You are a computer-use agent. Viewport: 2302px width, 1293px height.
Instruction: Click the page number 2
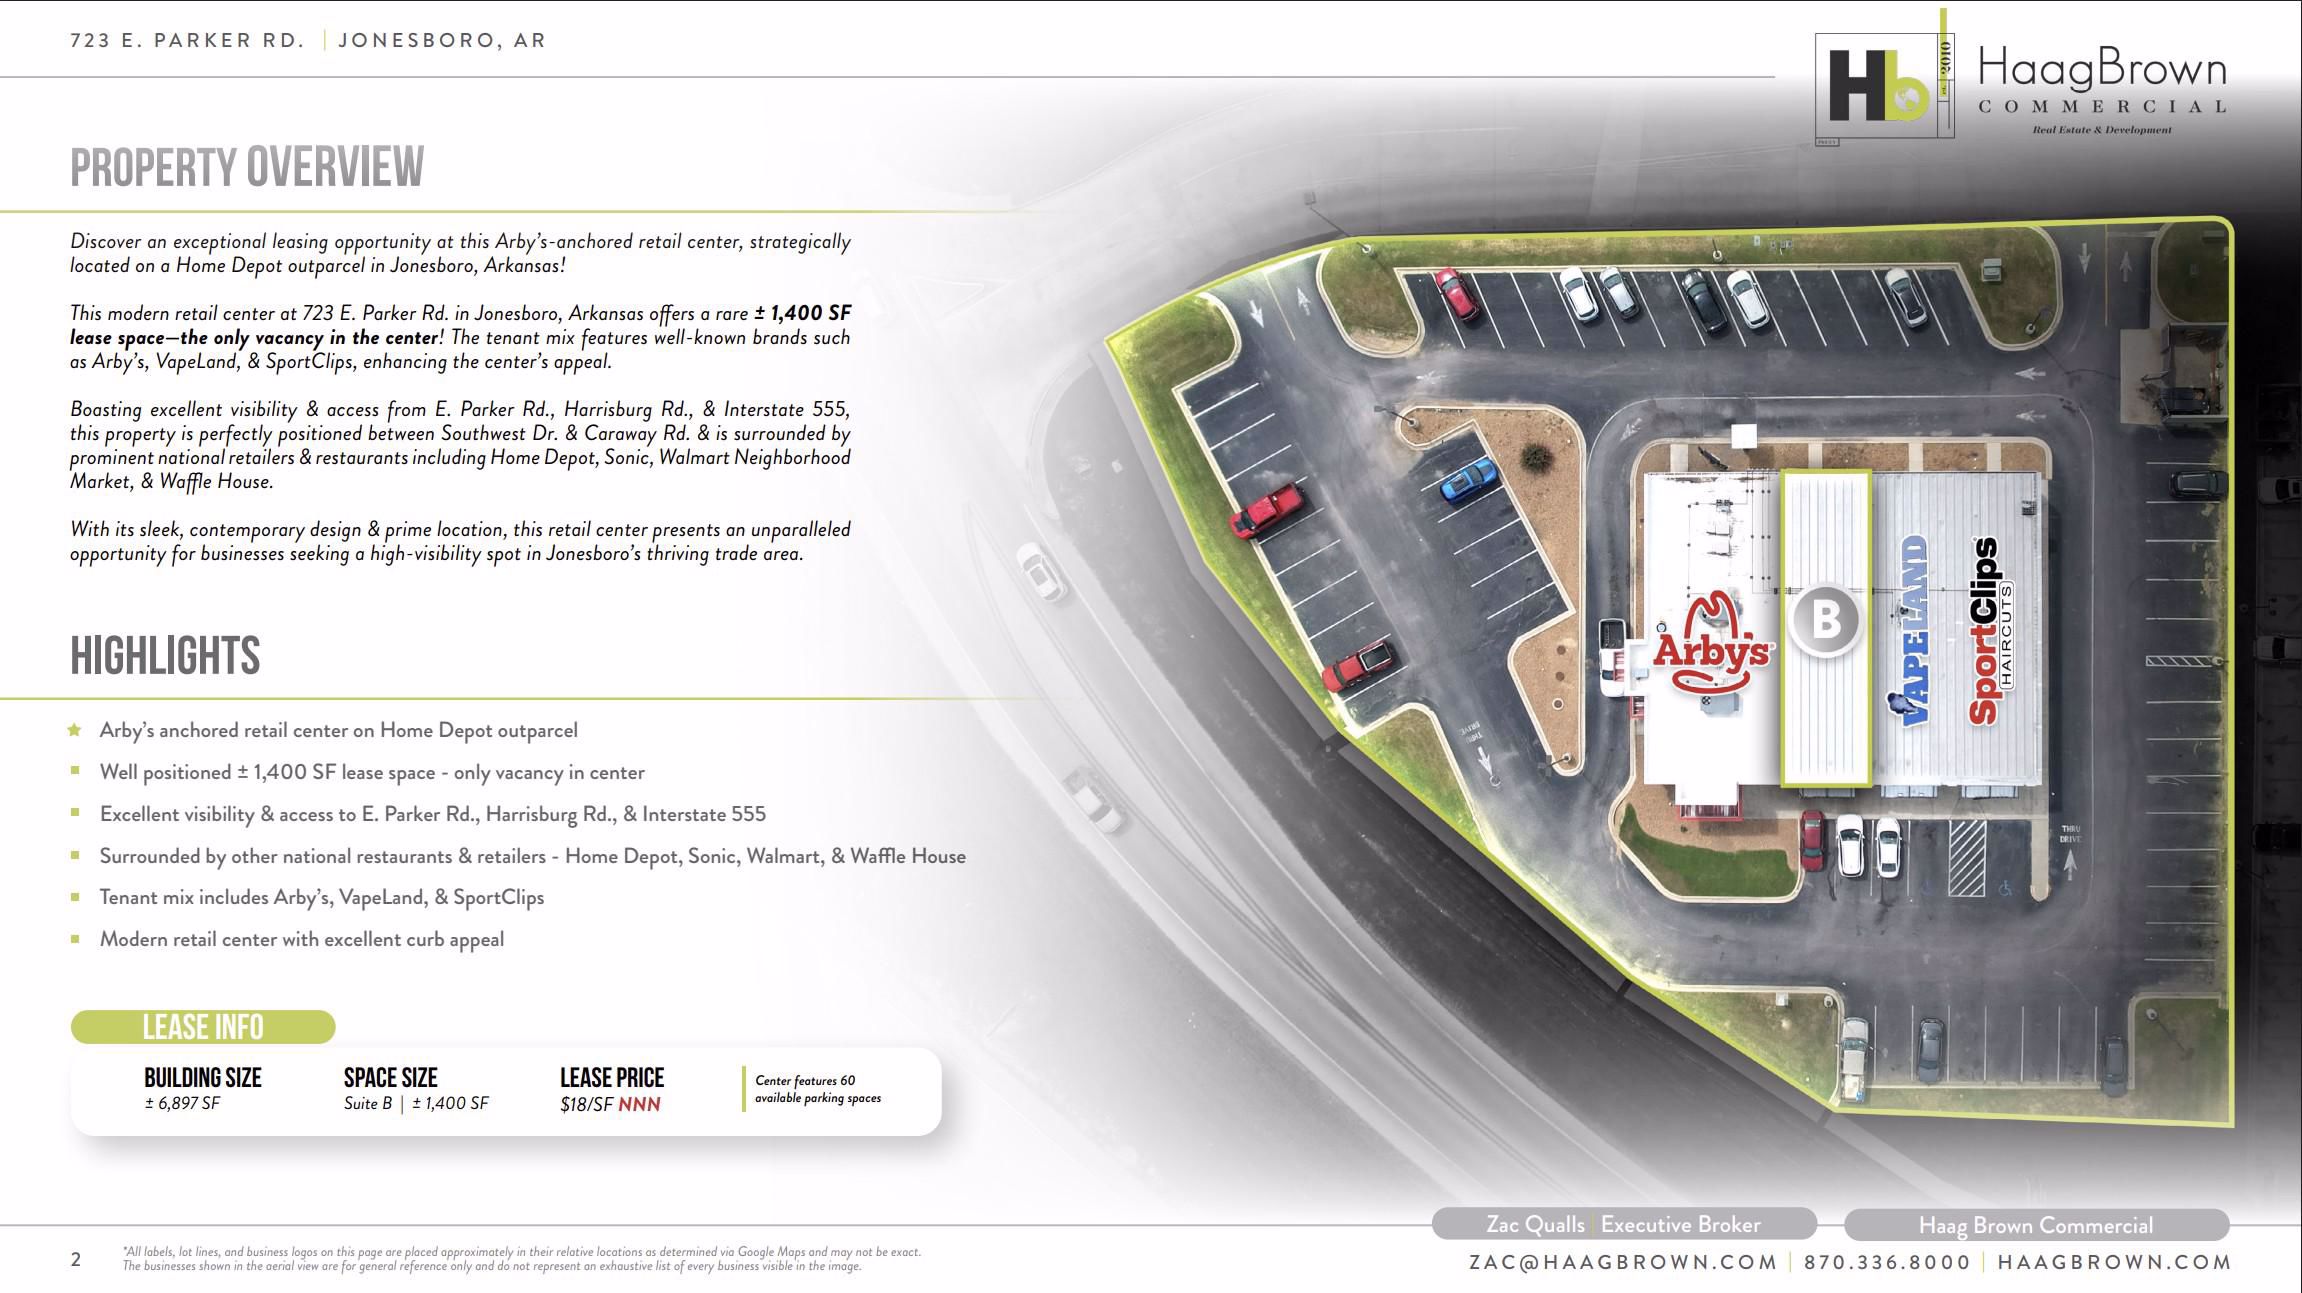(x=76, y=1259)
